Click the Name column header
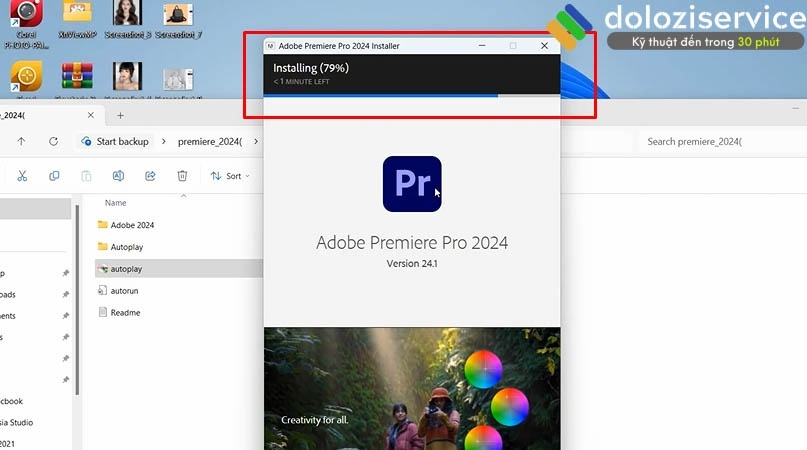Screen dimensions: 807x450 click(116, 203)
